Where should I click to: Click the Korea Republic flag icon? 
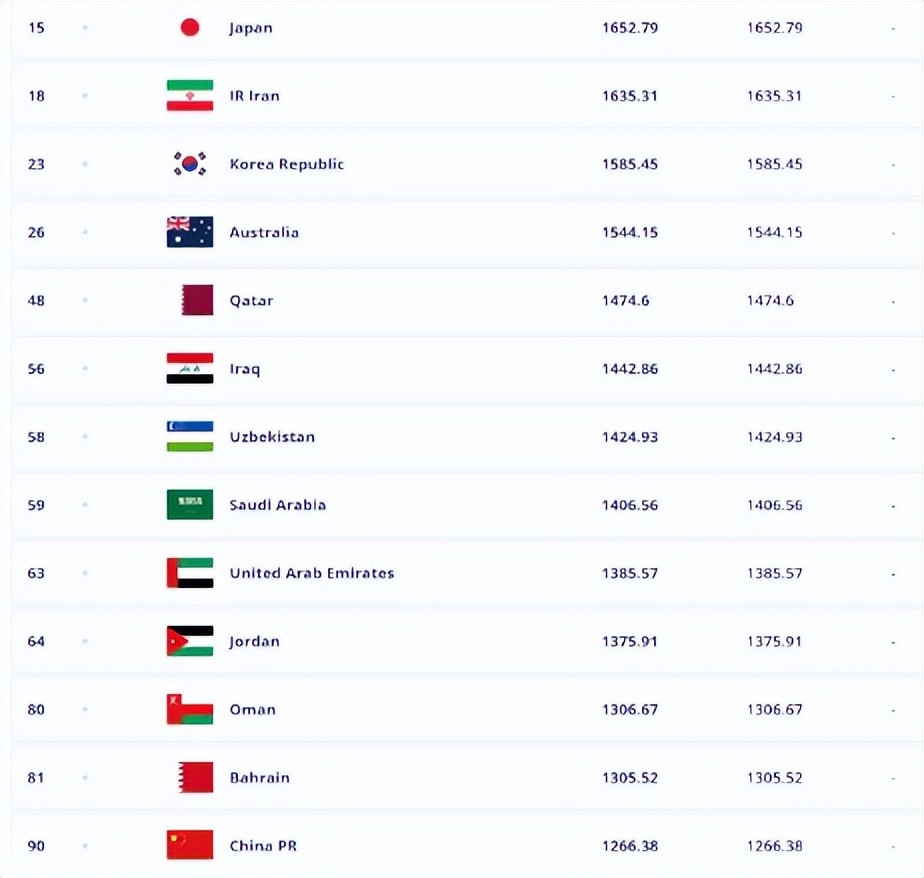pyautogui.click(x=190, y=164)
